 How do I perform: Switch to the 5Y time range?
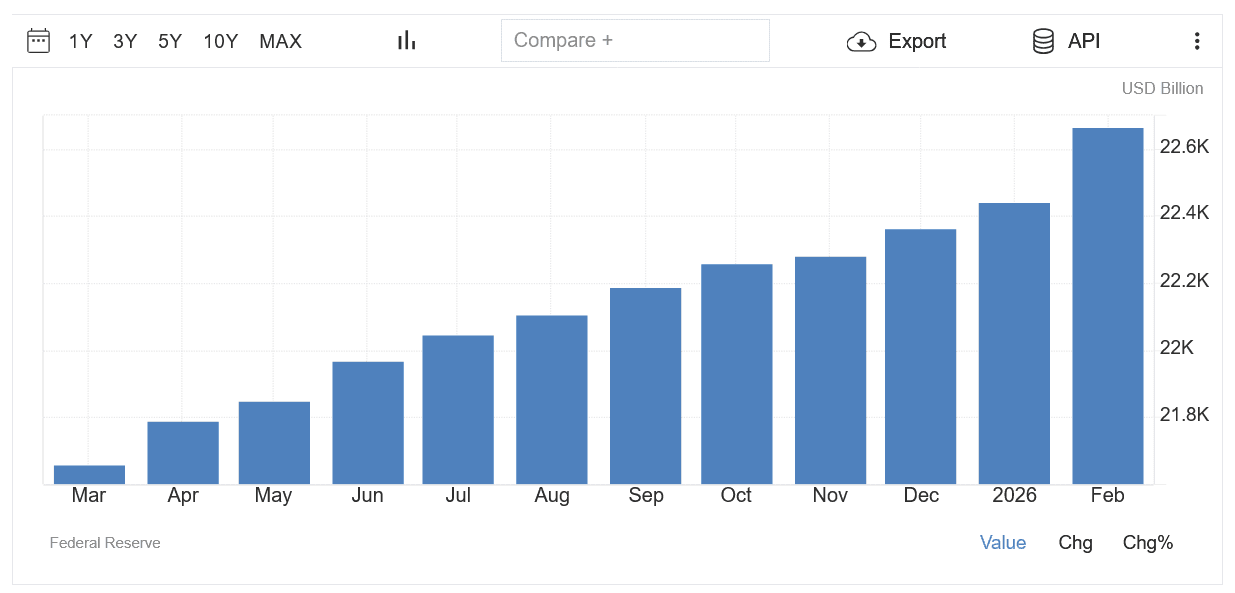pos(170,41)
